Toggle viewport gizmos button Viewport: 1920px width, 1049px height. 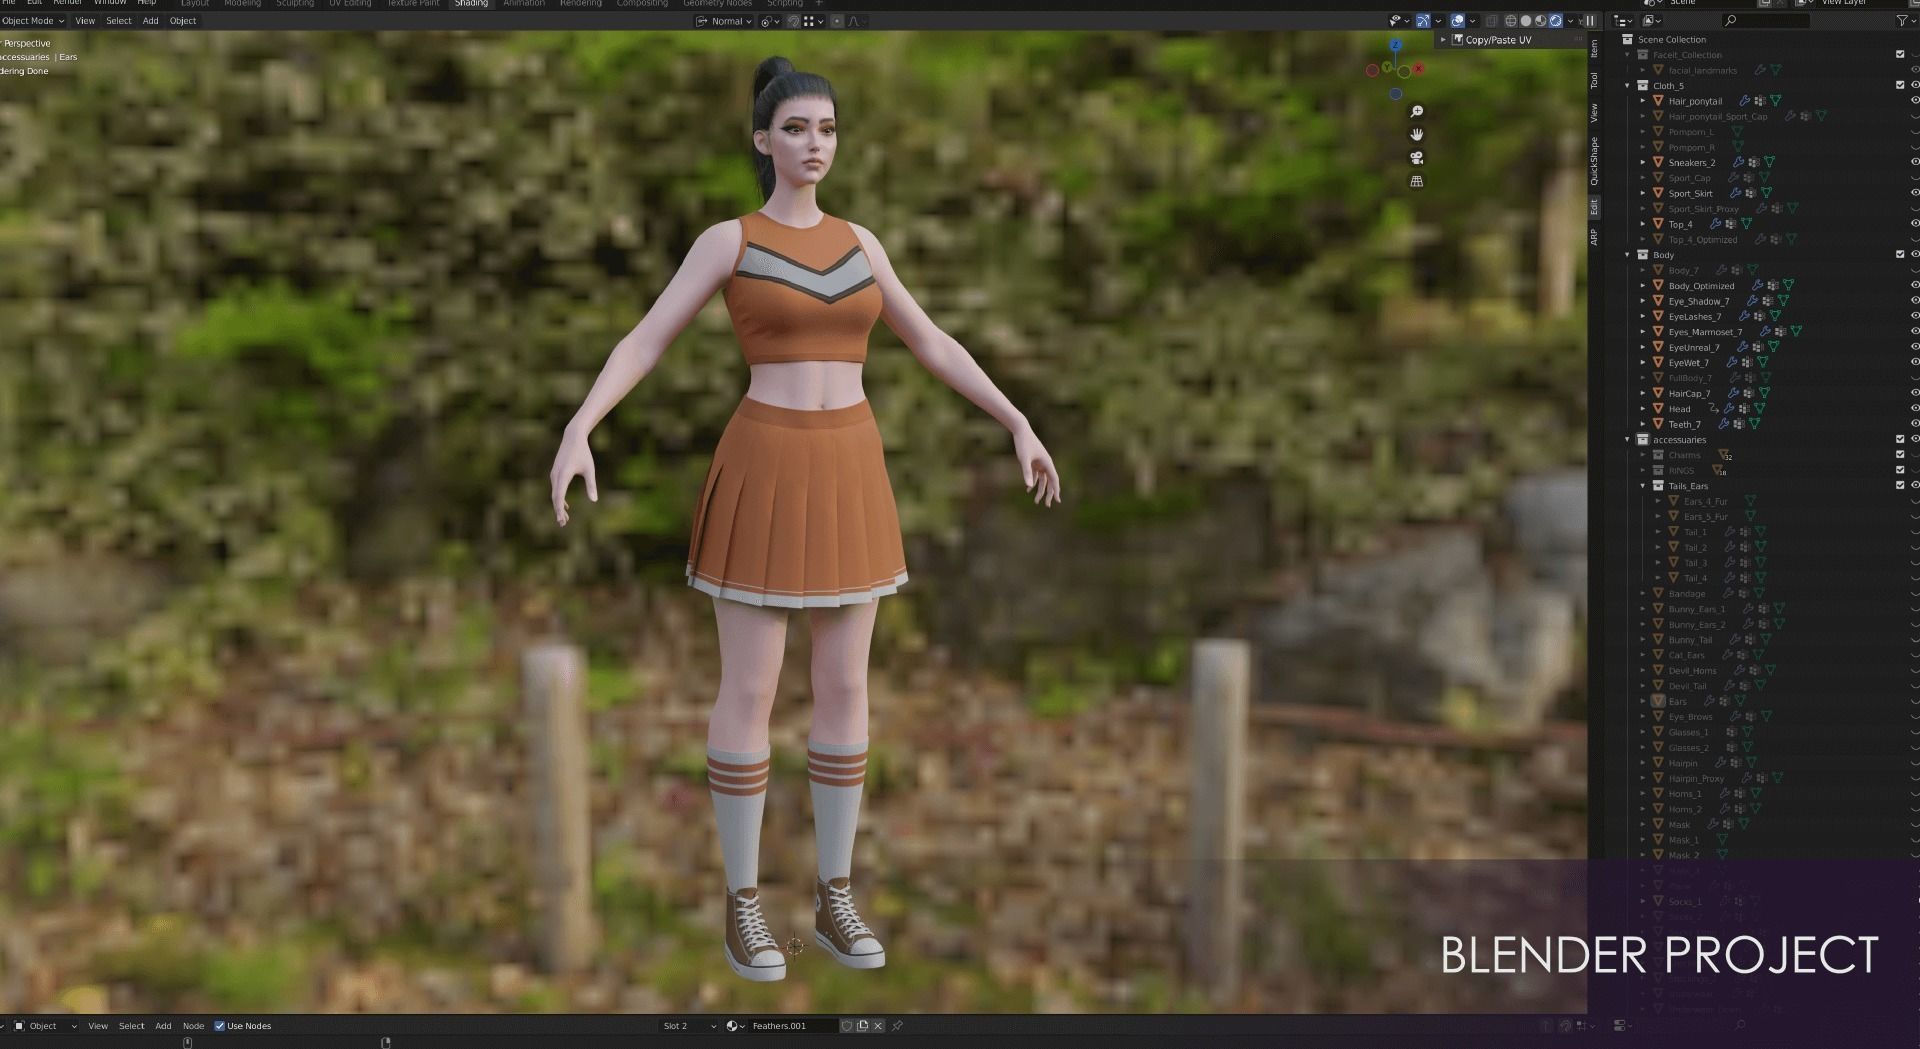[1423, 21]
